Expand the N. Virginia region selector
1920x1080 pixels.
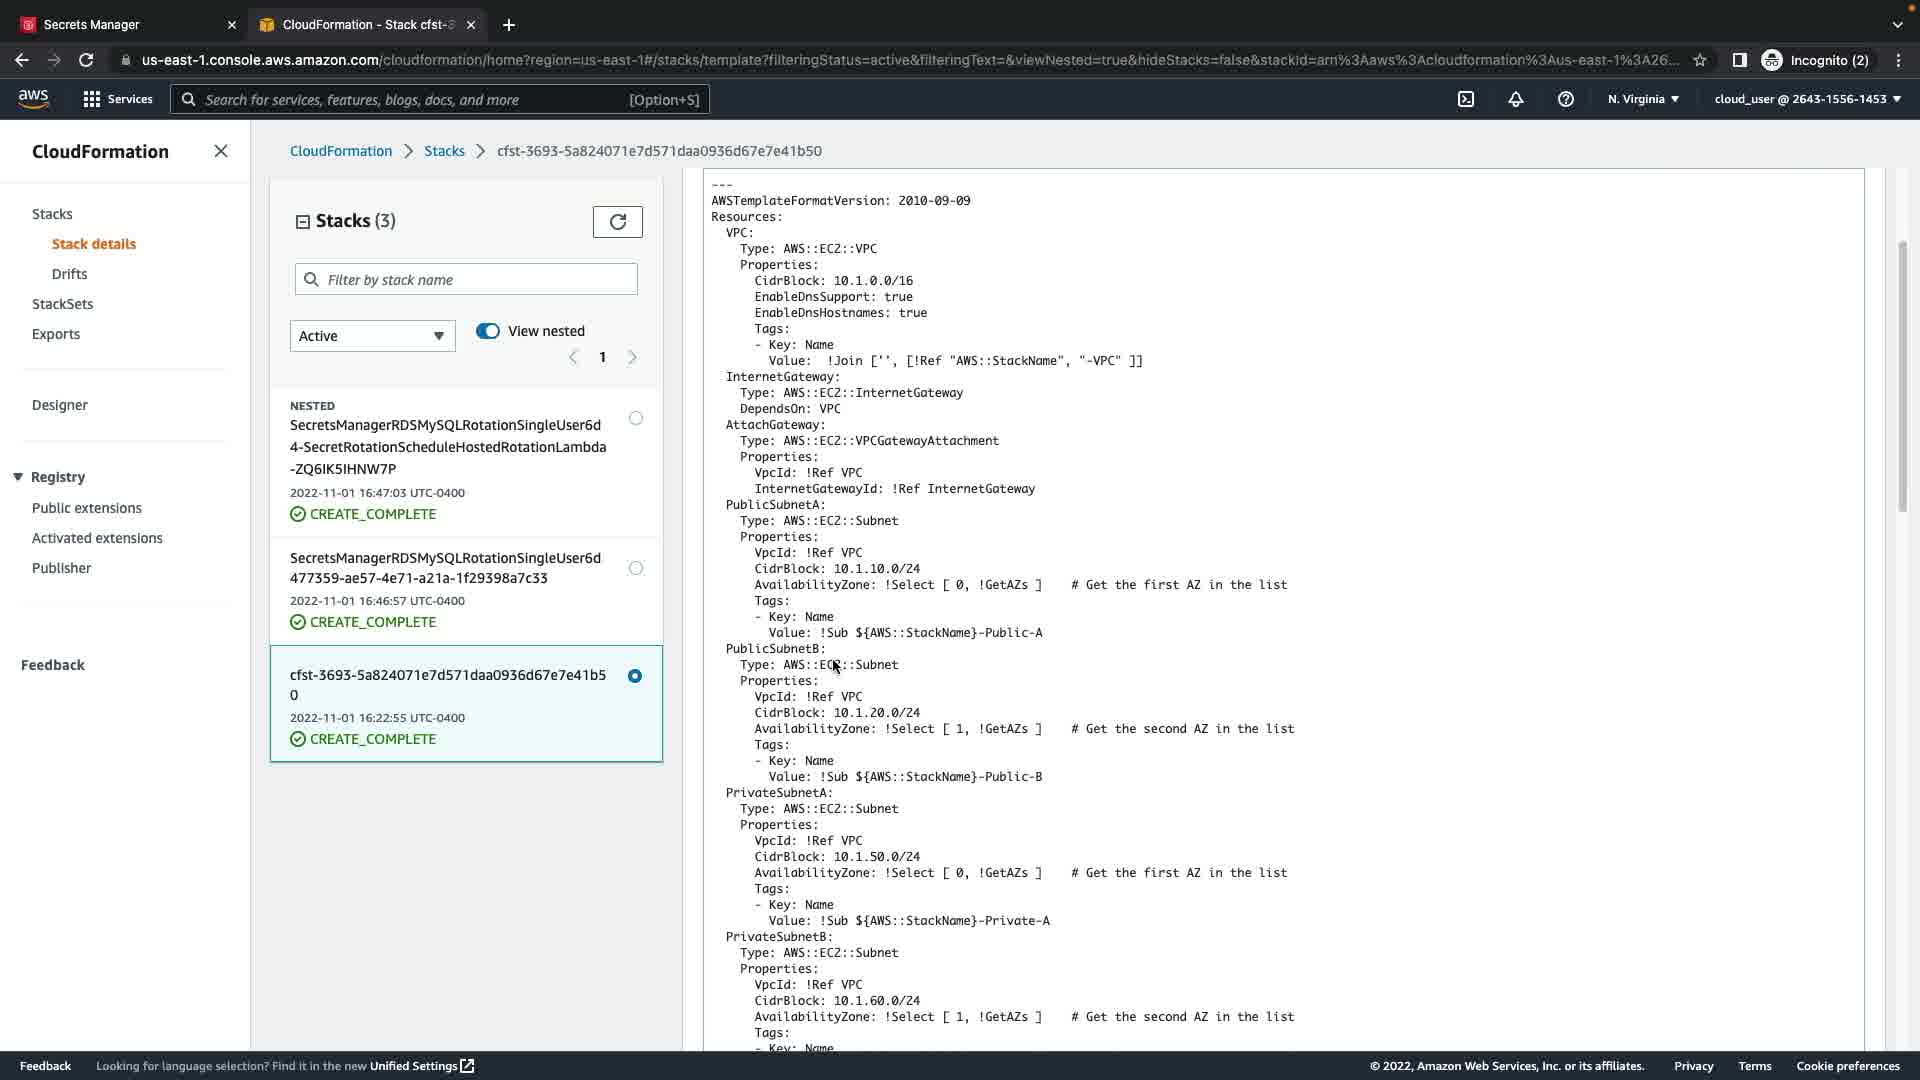(1643, 99)
